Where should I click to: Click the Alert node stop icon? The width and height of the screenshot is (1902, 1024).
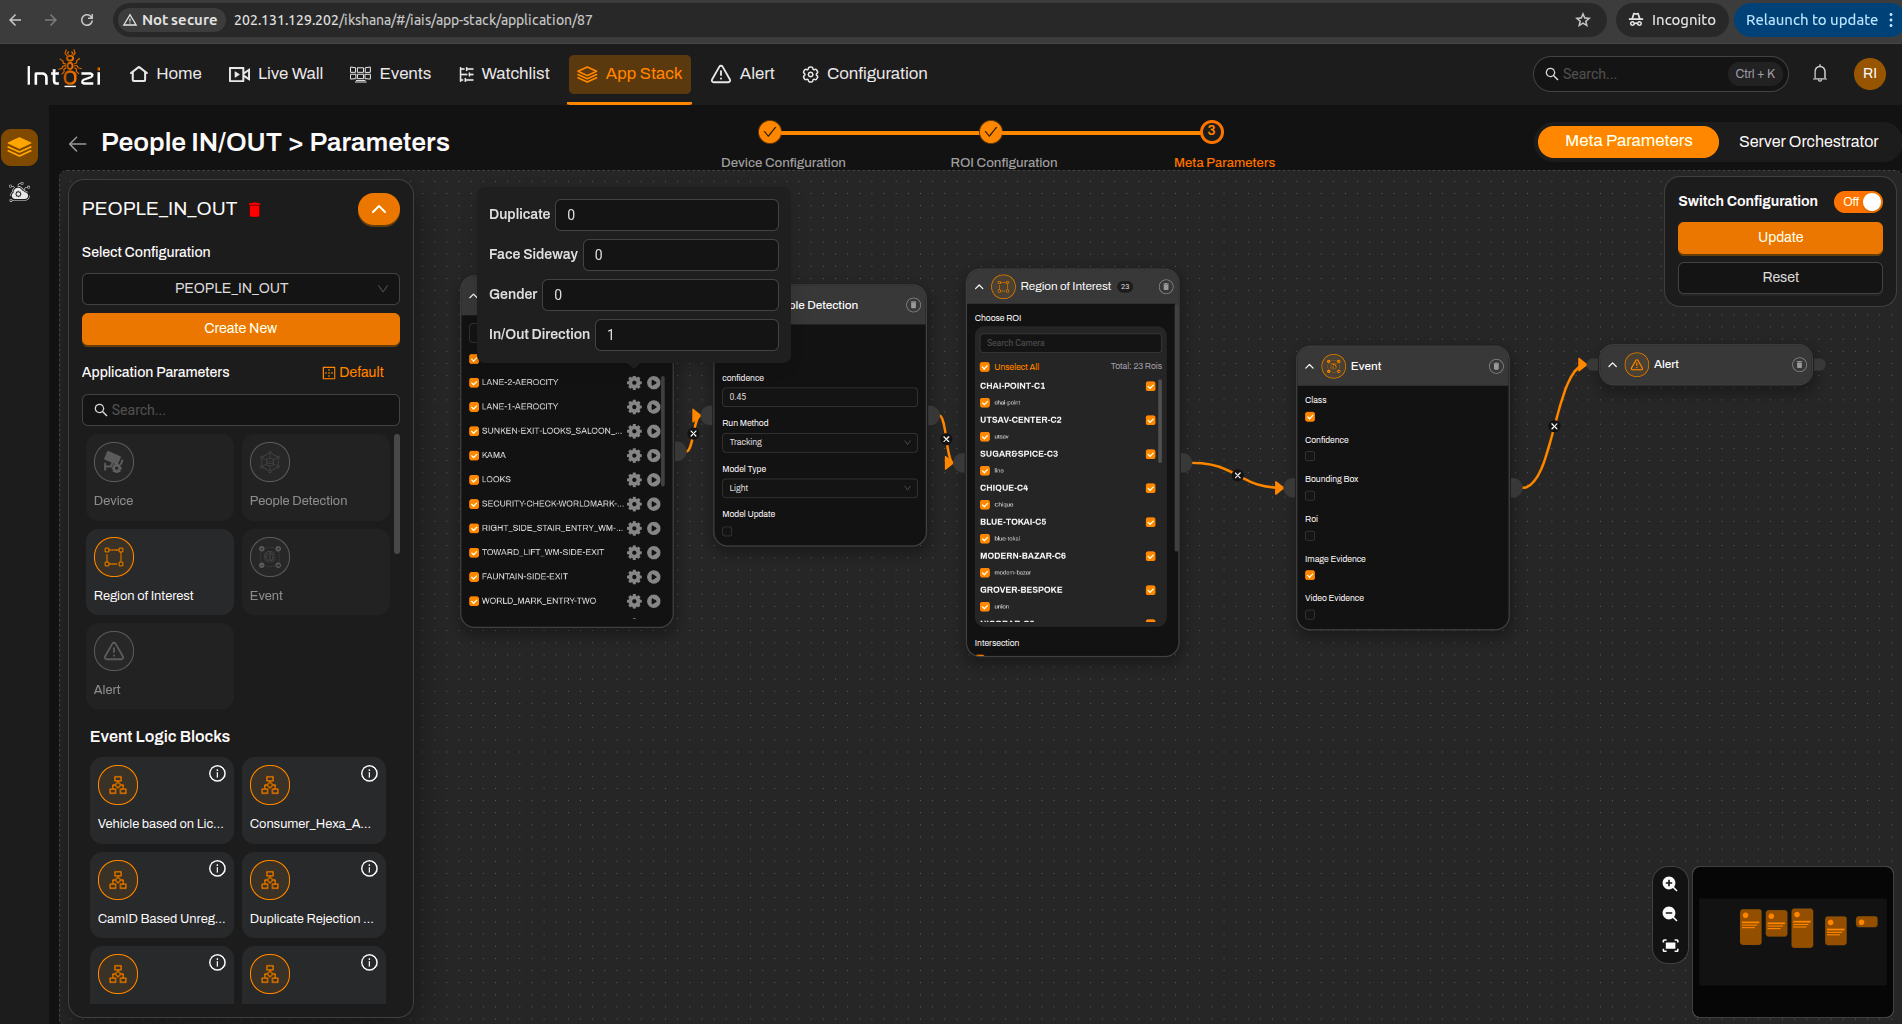coord(1799,365)
